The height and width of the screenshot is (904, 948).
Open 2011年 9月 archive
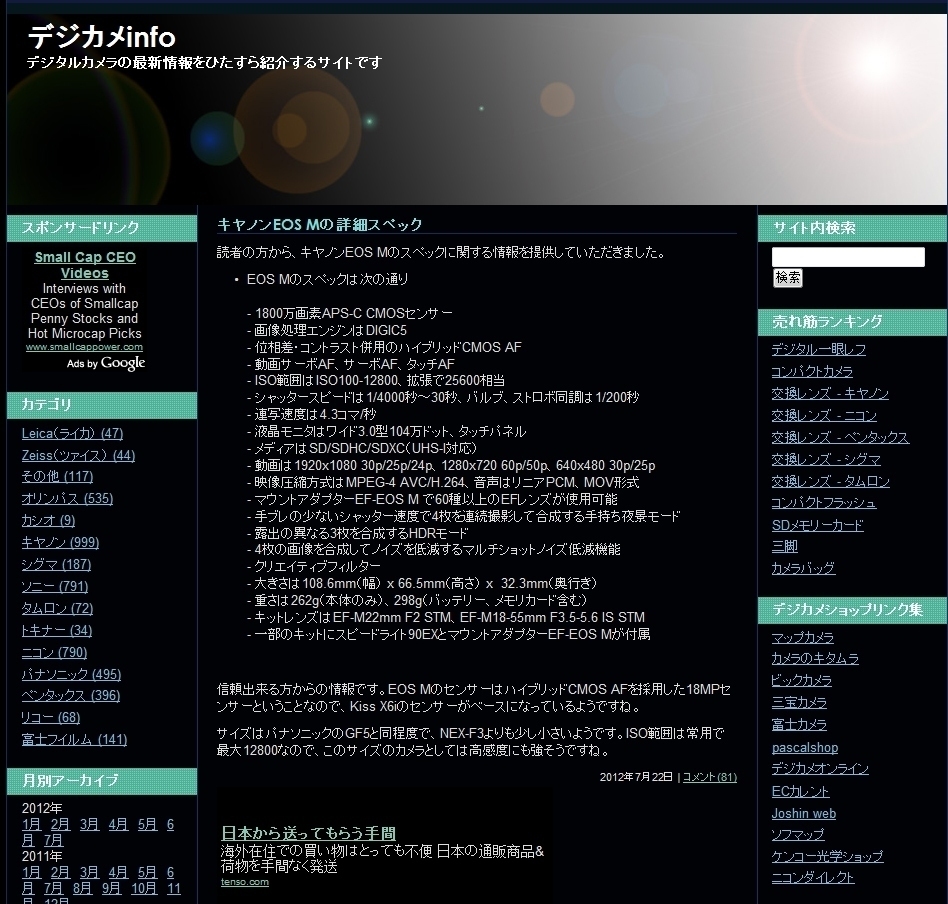point(111,888)
